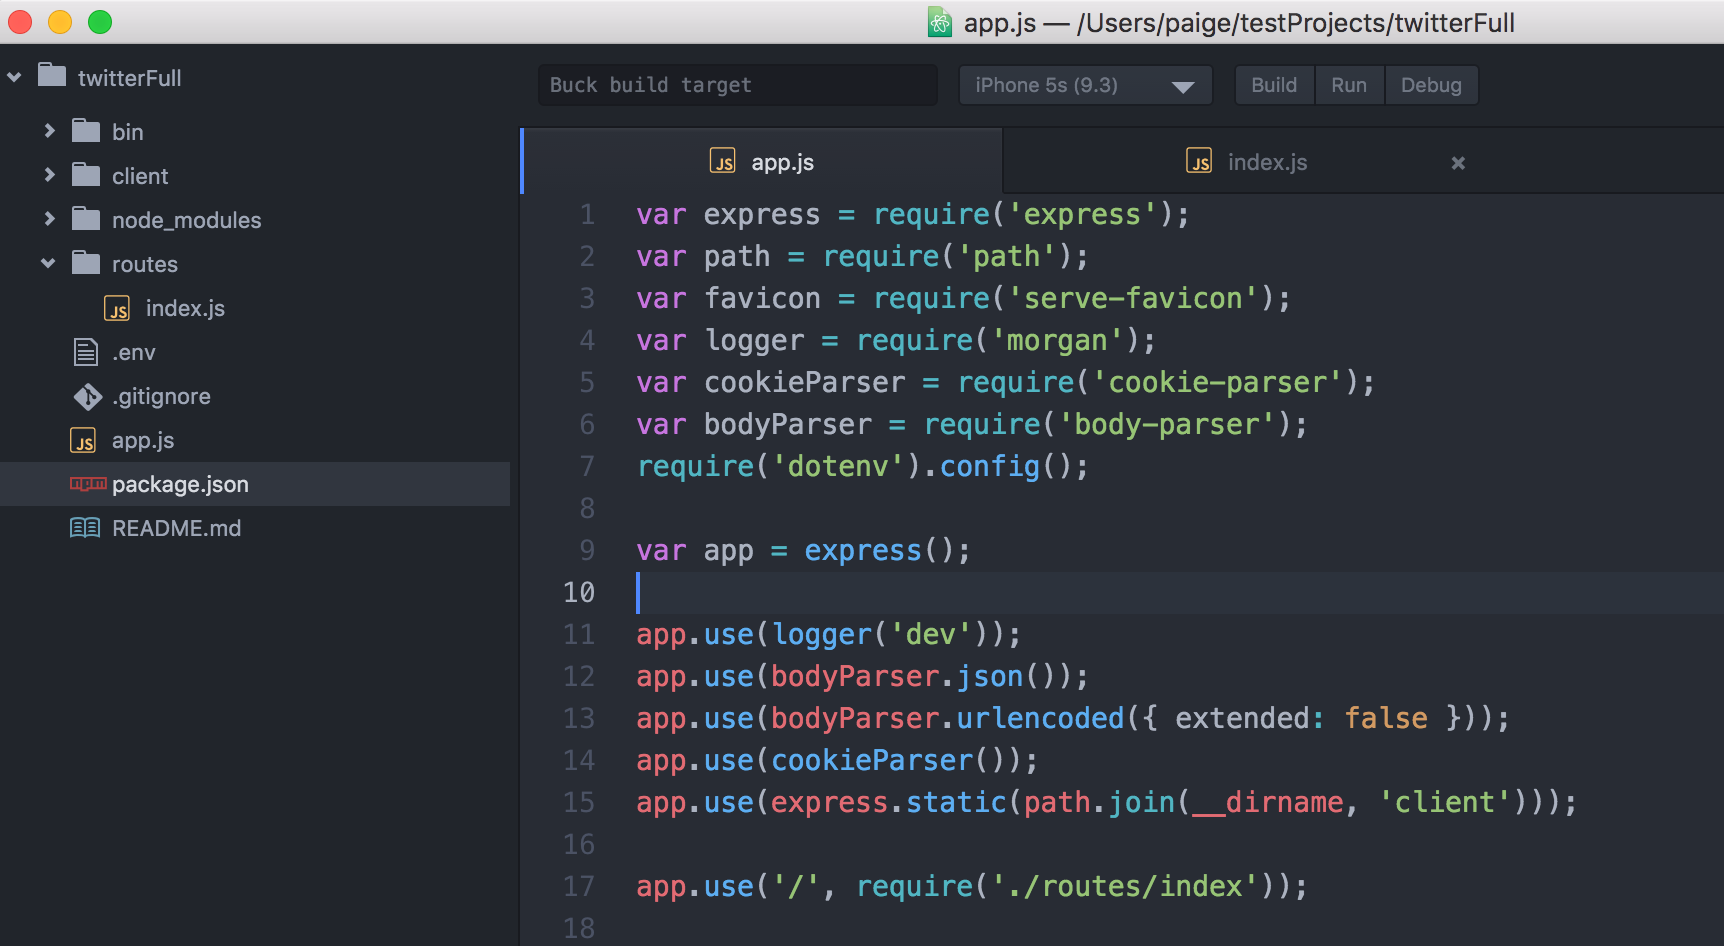Close the index.js tab
Image resolution: width=1724 pixels, height=946 pixels.
tap(1457, 162)
